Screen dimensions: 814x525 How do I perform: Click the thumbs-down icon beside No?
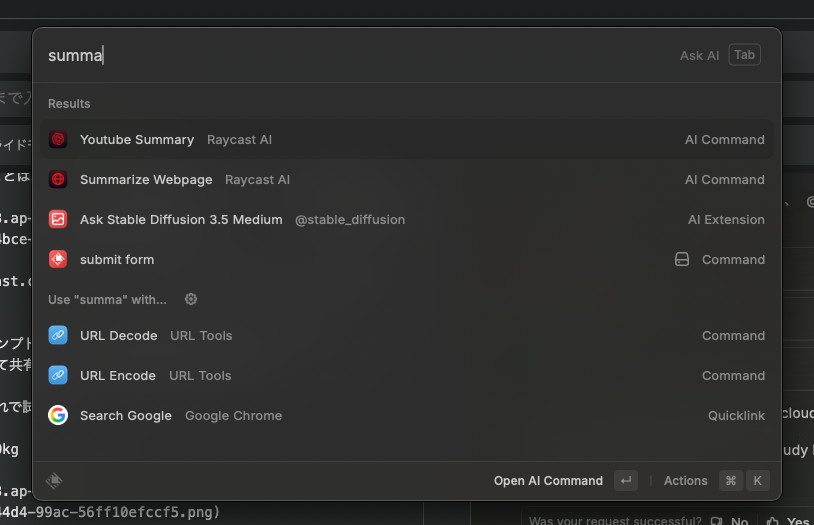coord(717,520)
